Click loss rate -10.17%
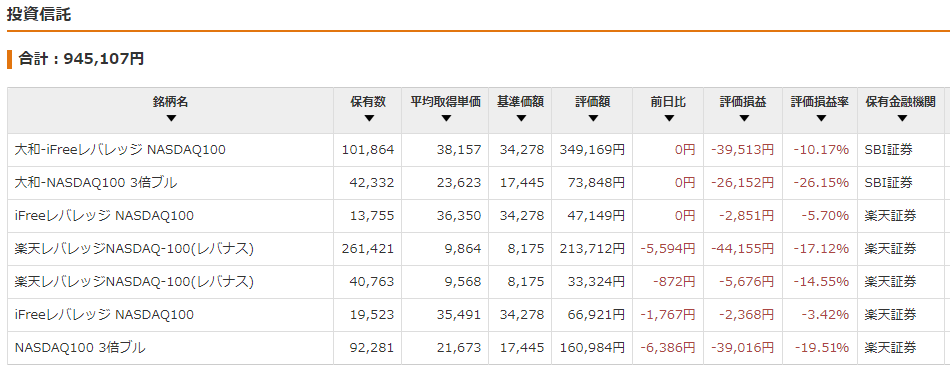The width and height of the screenshot is (950, 369). coord(822,150)
